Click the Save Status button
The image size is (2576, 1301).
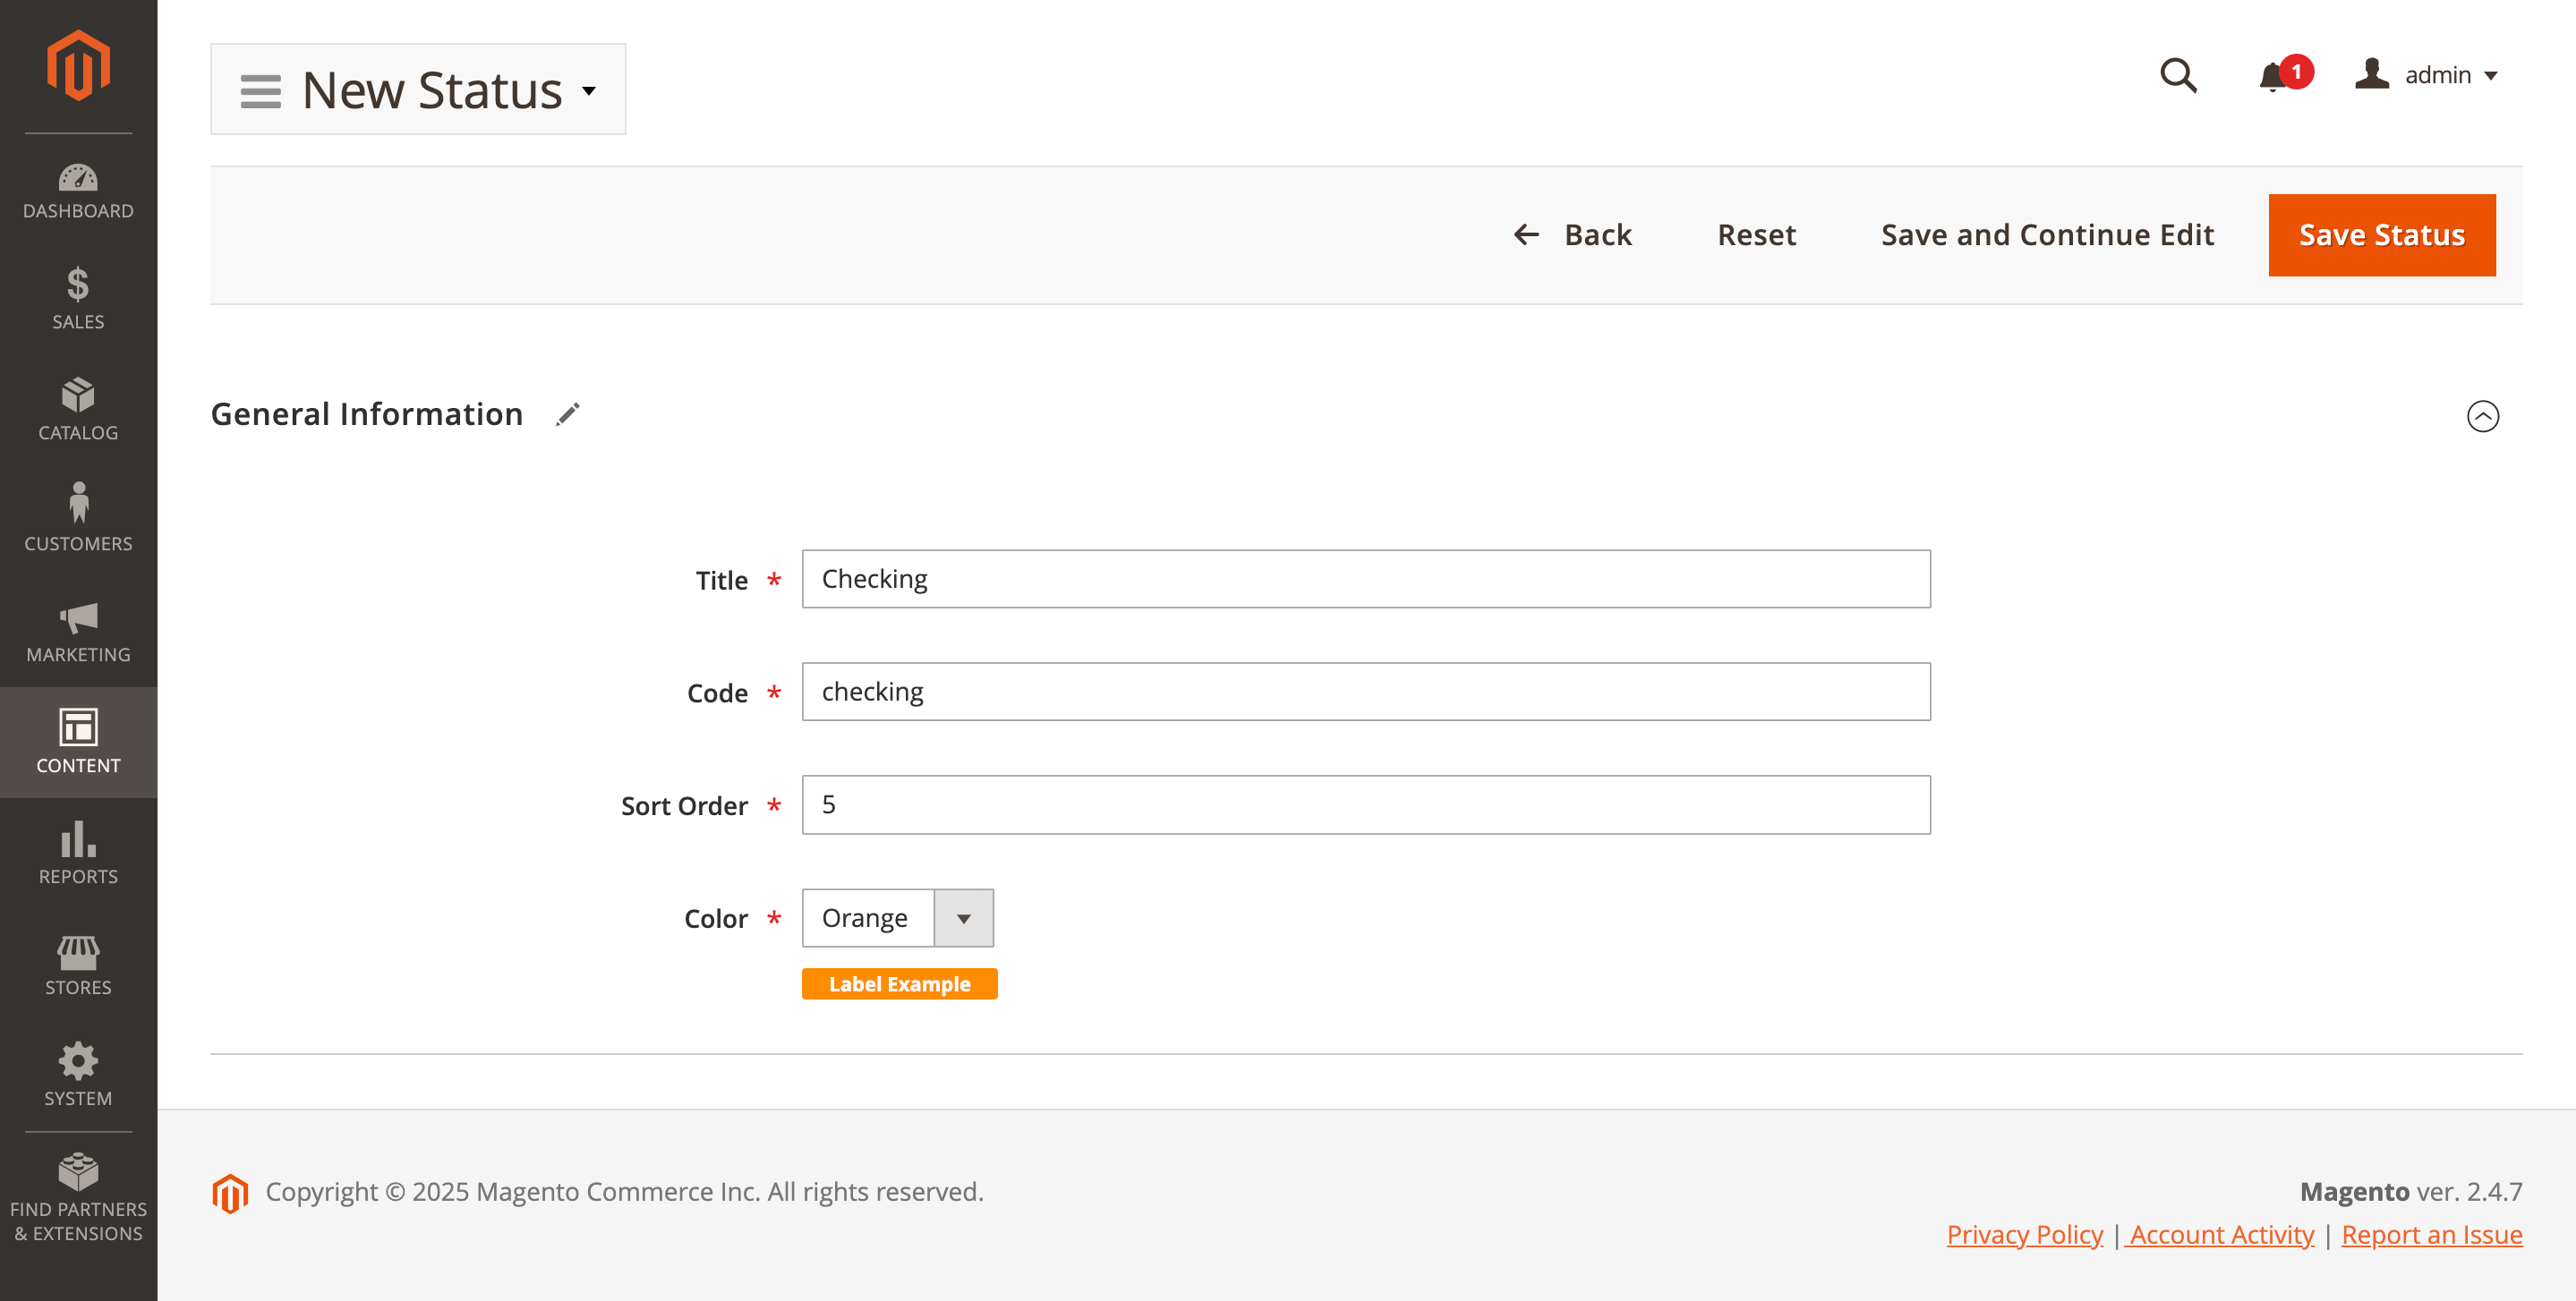(x=2381, y=235)
